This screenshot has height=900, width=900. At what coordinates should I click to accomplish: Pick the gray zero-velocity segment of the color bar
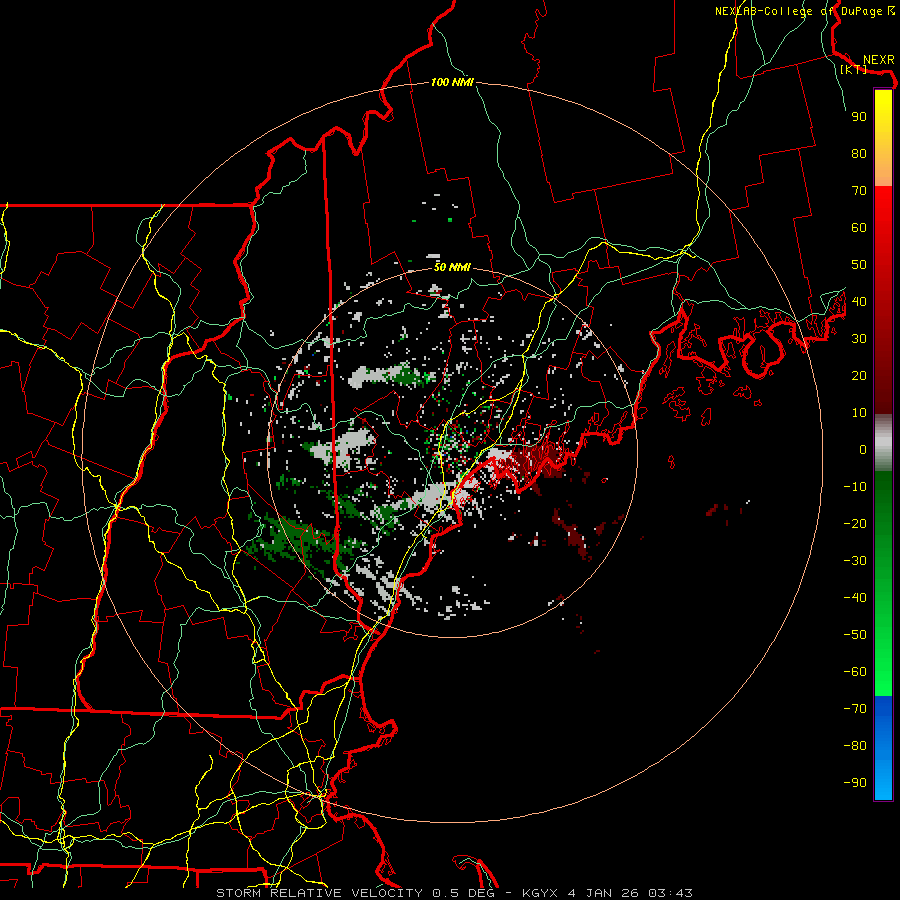tap(883, 445)
